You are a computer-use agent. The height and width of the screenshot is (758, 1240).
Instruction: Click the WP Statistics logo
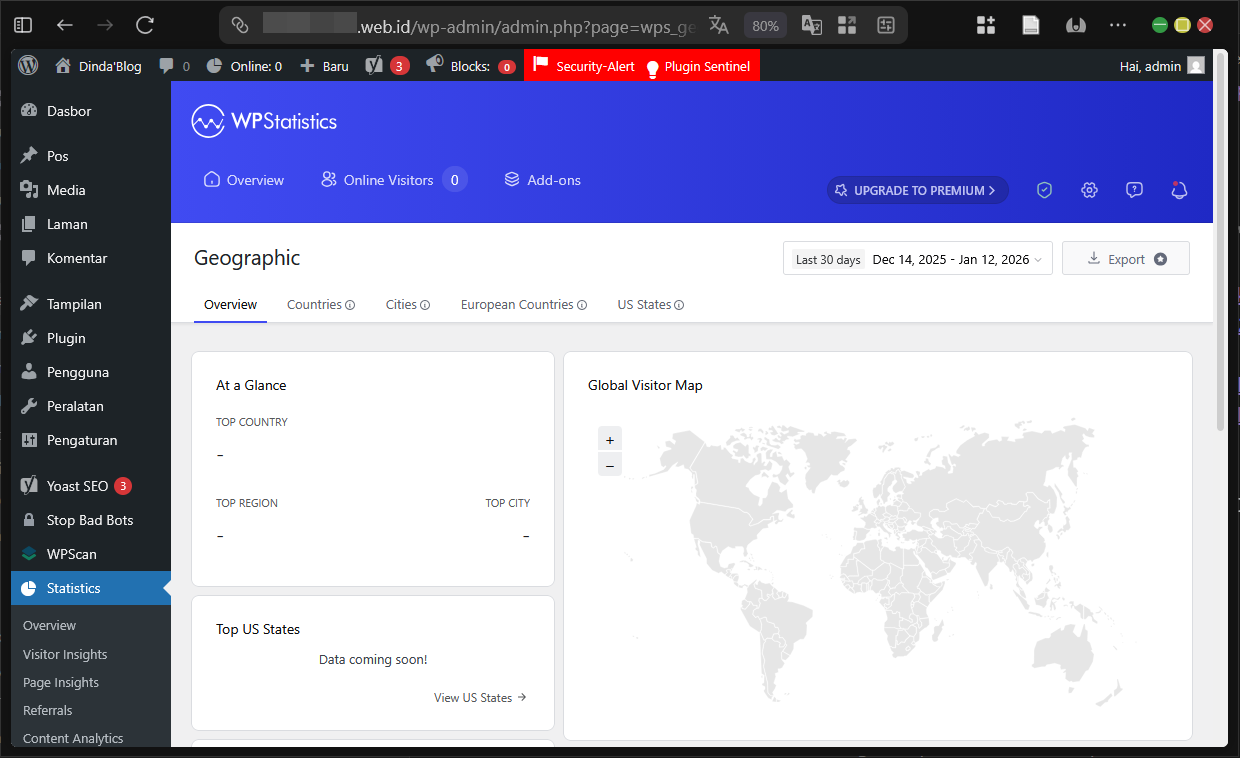coord(264,121)
